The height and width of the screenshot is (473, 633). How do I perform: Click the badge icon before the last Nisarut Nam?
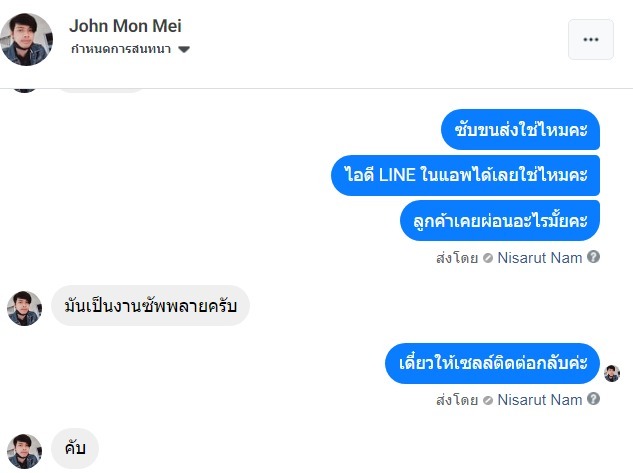(487, 400)
